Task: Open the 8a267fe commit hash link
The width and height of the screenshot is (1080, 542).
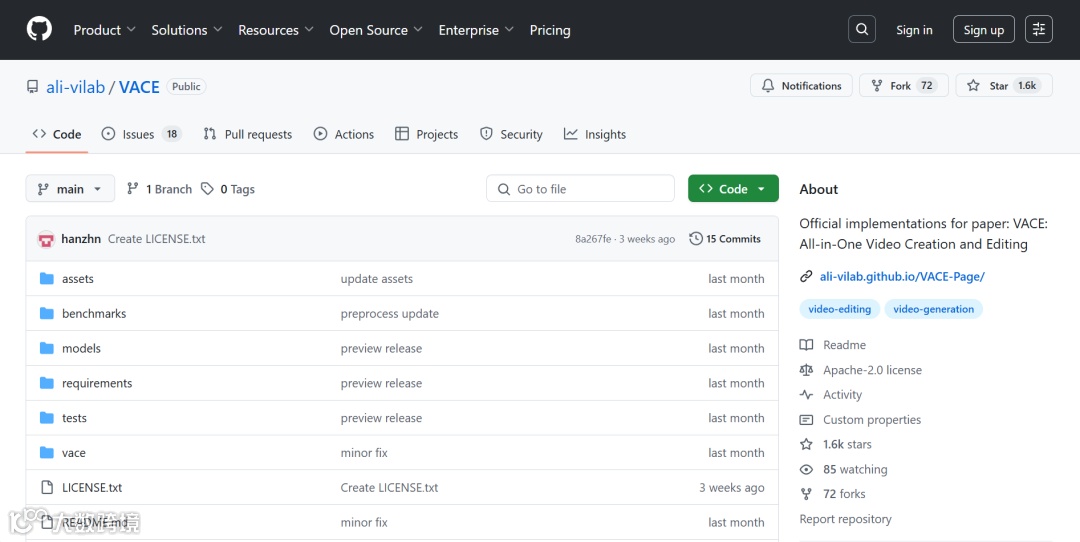Action: pos(593,239)
